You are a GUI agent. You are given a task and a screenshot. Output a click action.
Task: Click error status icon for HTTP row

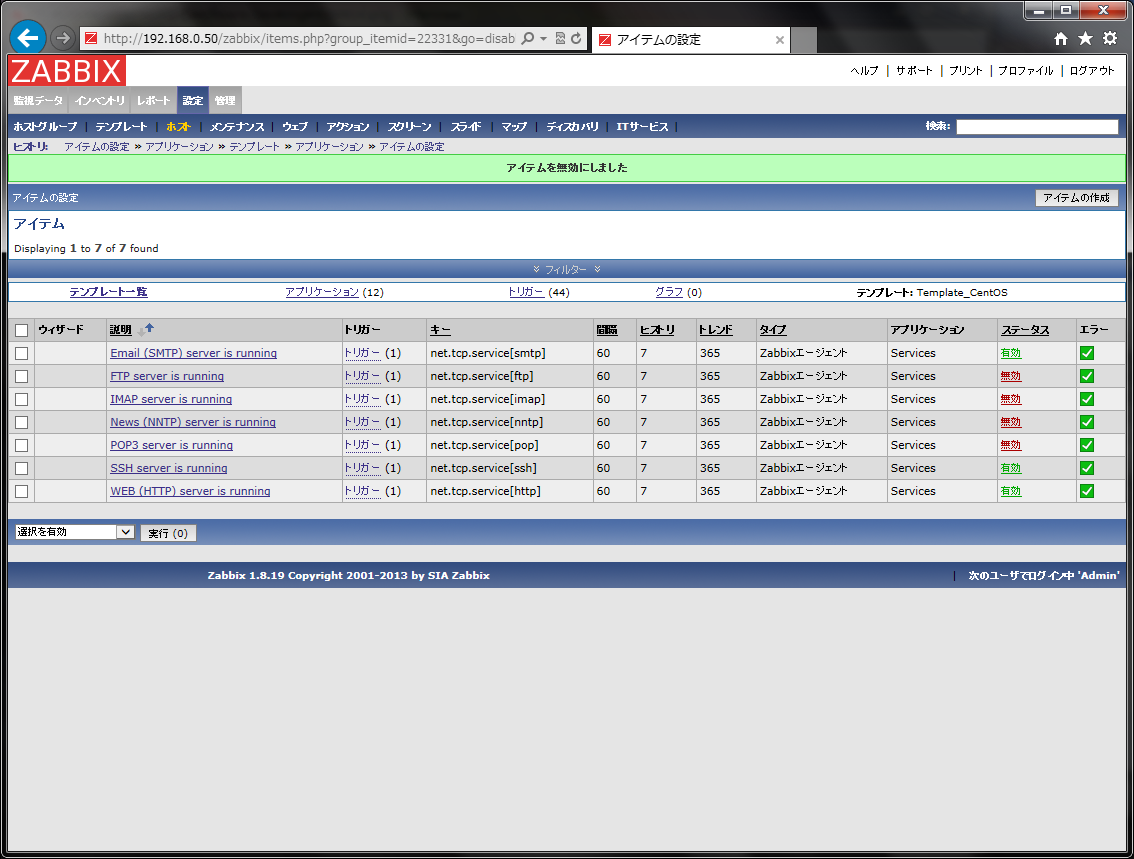[1086, 491]
